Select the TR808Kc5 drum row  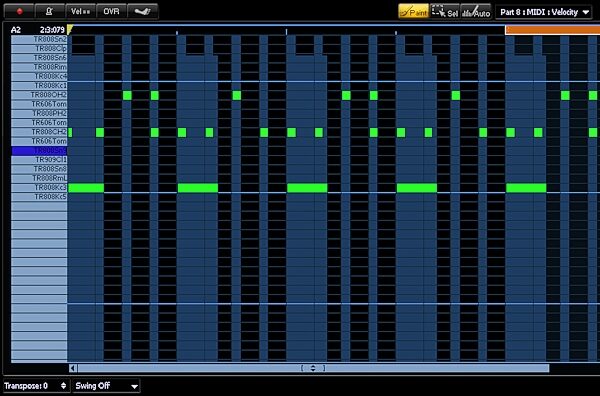[39, 197]
